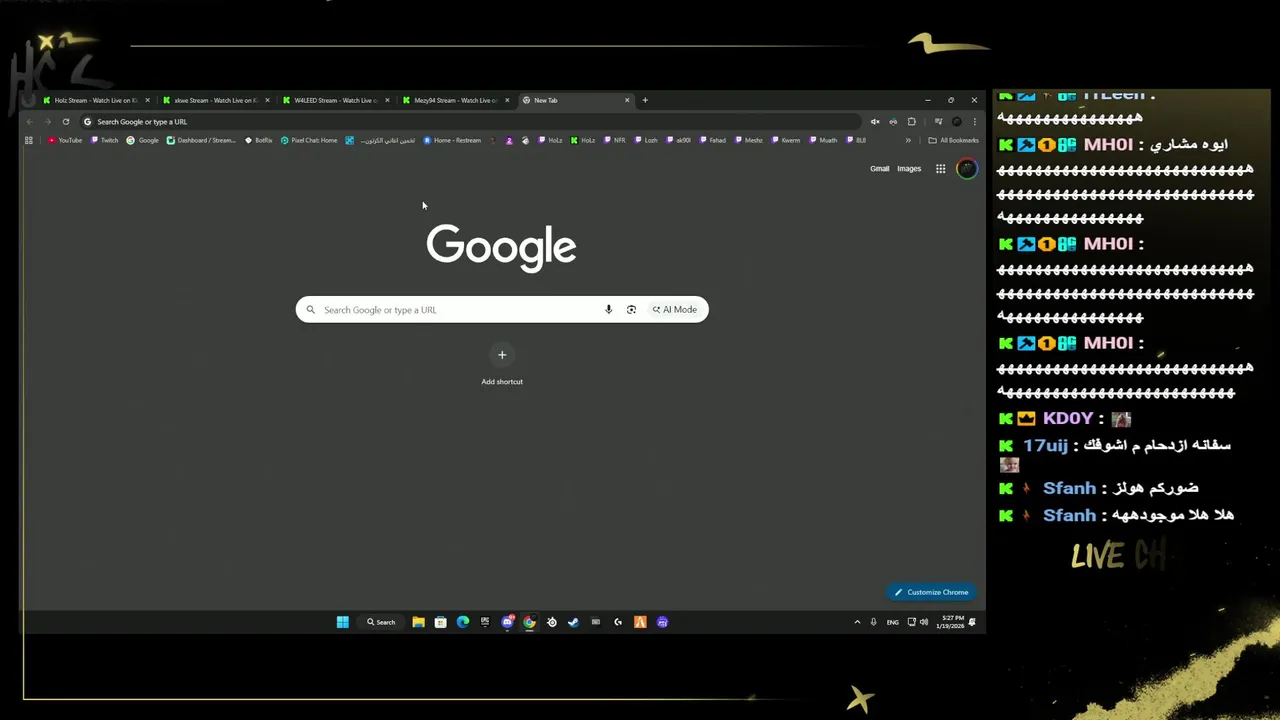Open the Lozh bookmark
Image resolution: width=1280 pixels, height=720 pixels.
coord(645,140)
